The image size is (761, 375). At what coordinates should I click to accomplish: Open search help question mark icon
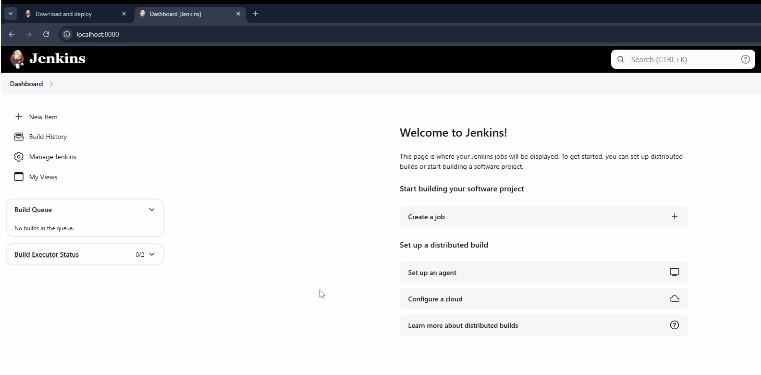click(x=745, y=59)
